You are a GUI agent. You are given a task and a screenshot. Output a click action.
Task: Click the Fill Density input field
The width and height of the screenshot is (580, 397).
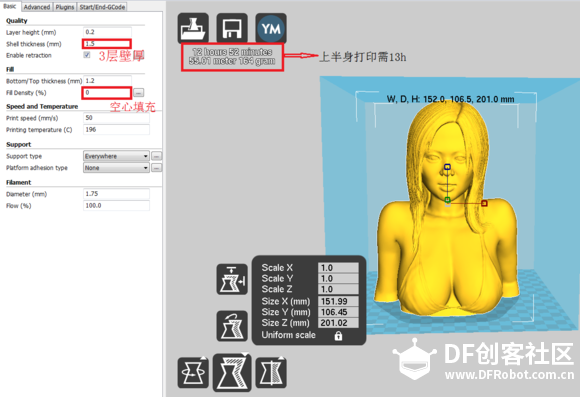point(107,92)
